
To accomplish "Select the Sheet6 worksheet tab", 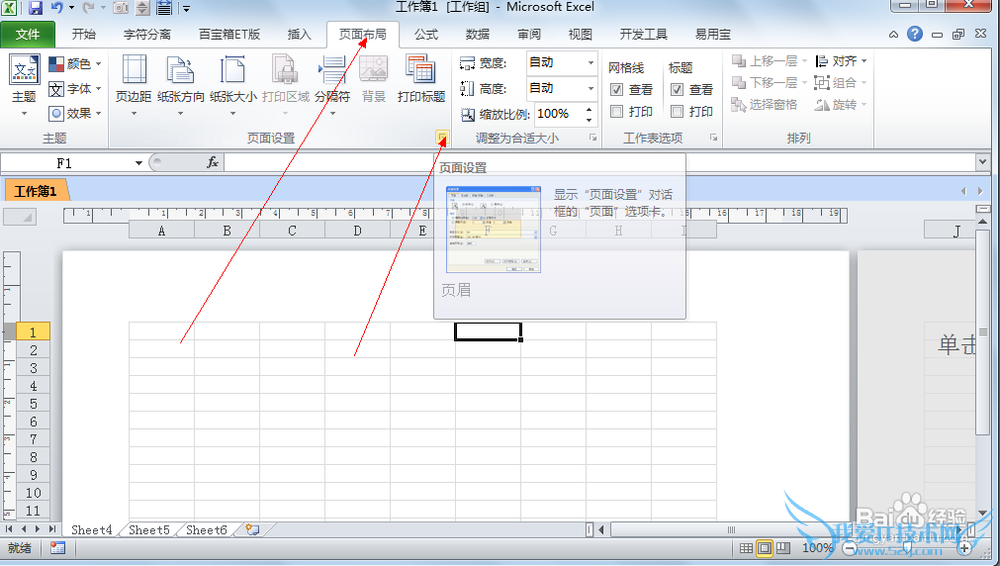I will tap(207, 530).
